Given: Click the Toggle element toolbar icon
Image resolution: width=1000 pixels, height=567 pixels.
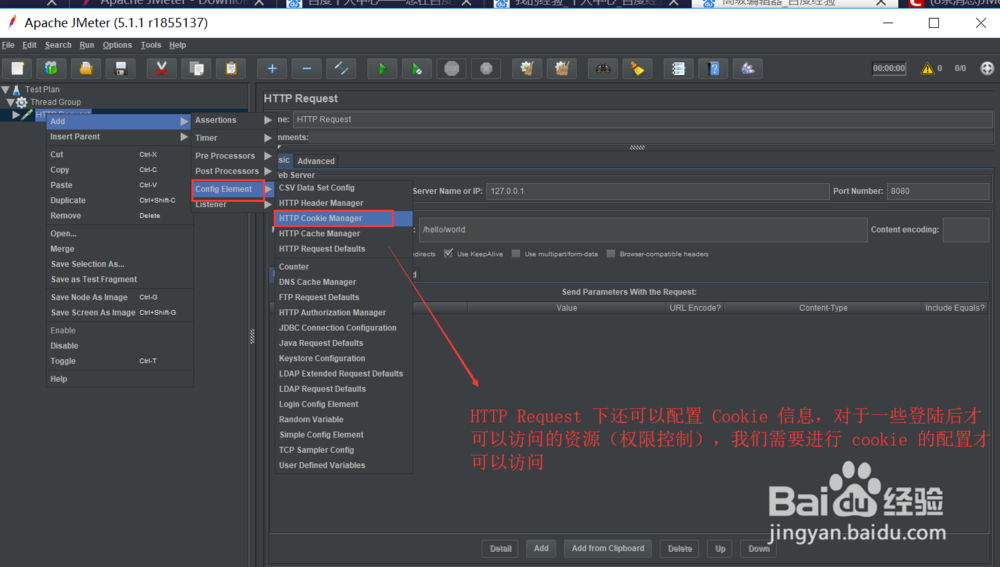Looking at the screenshot, I should tap(341, 68).
